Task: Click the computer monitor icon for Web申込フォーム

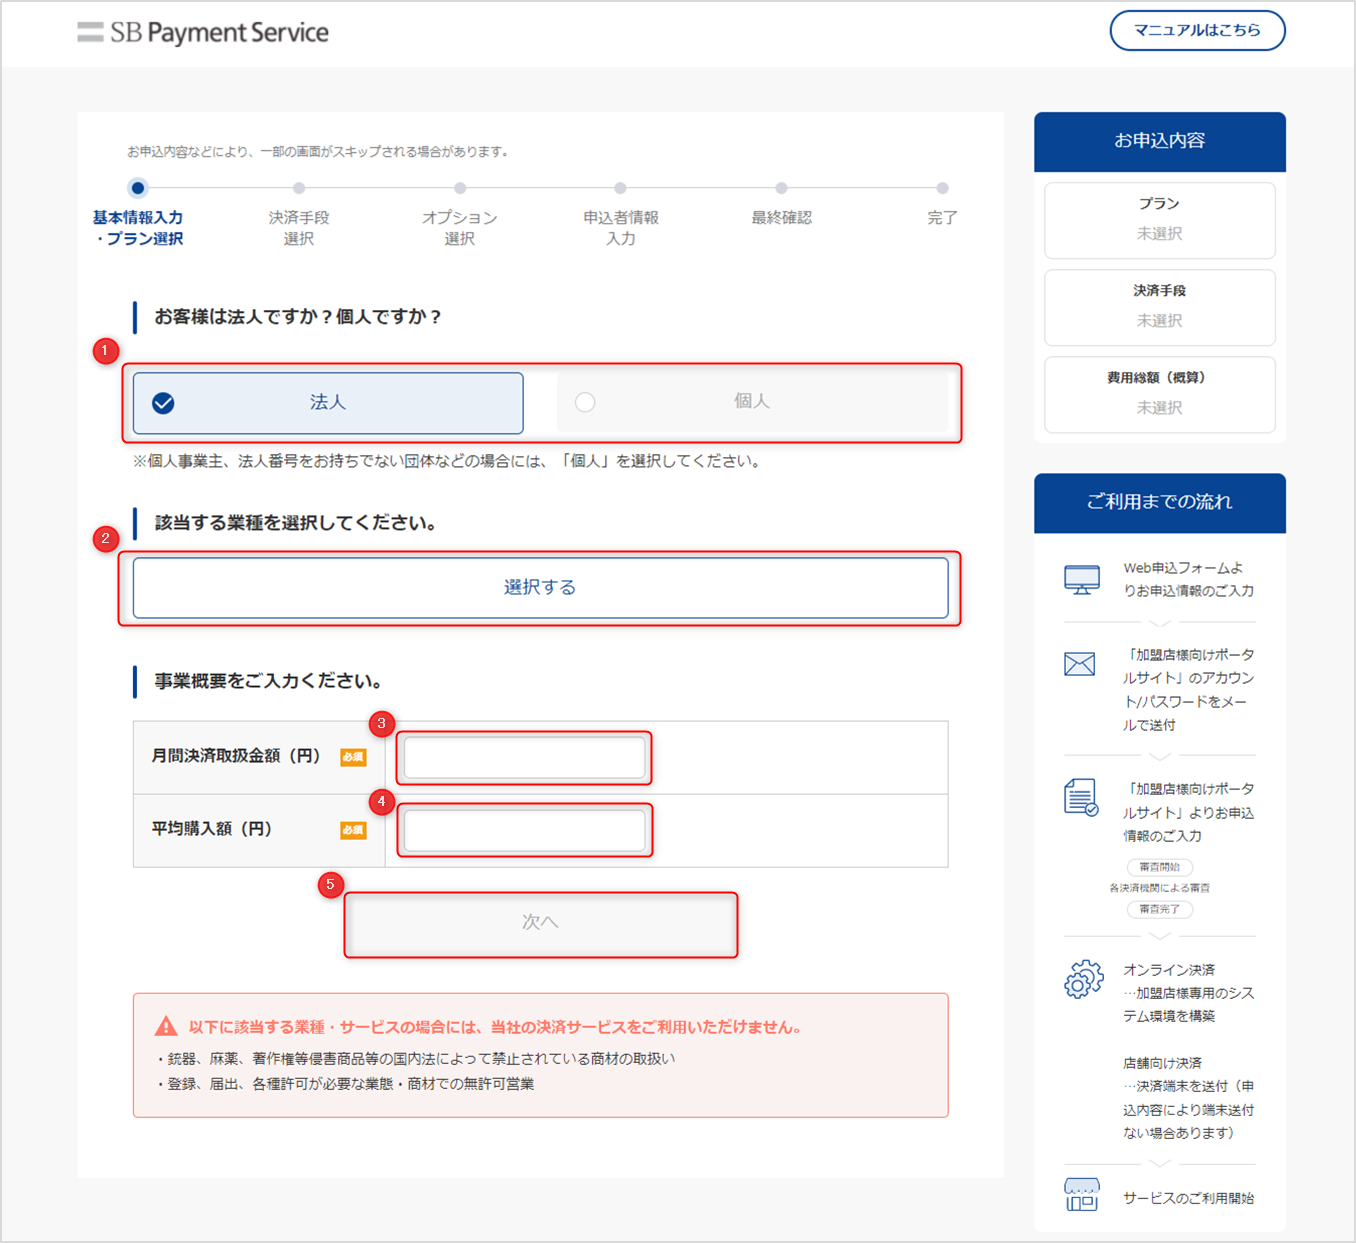Action: 1081,580
